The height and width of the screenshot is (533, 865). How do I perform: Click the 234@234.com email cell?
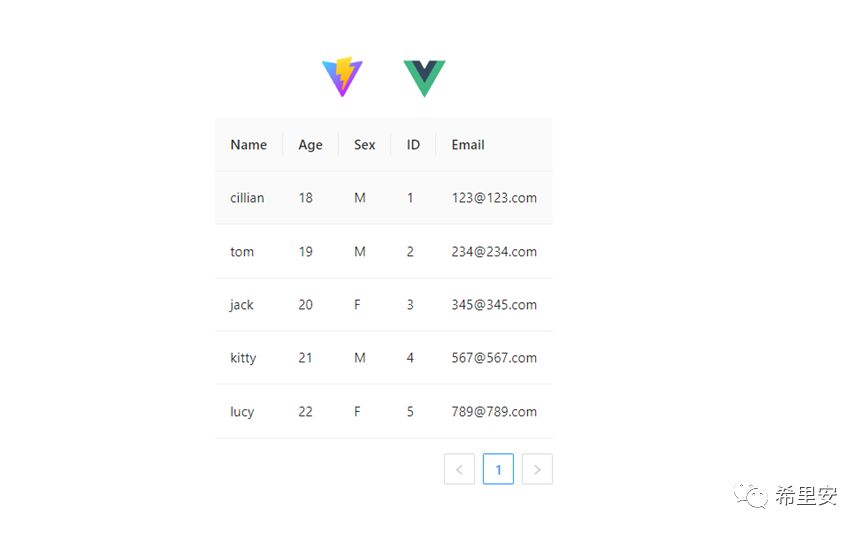pyautogui.click(x=494, y=252)
